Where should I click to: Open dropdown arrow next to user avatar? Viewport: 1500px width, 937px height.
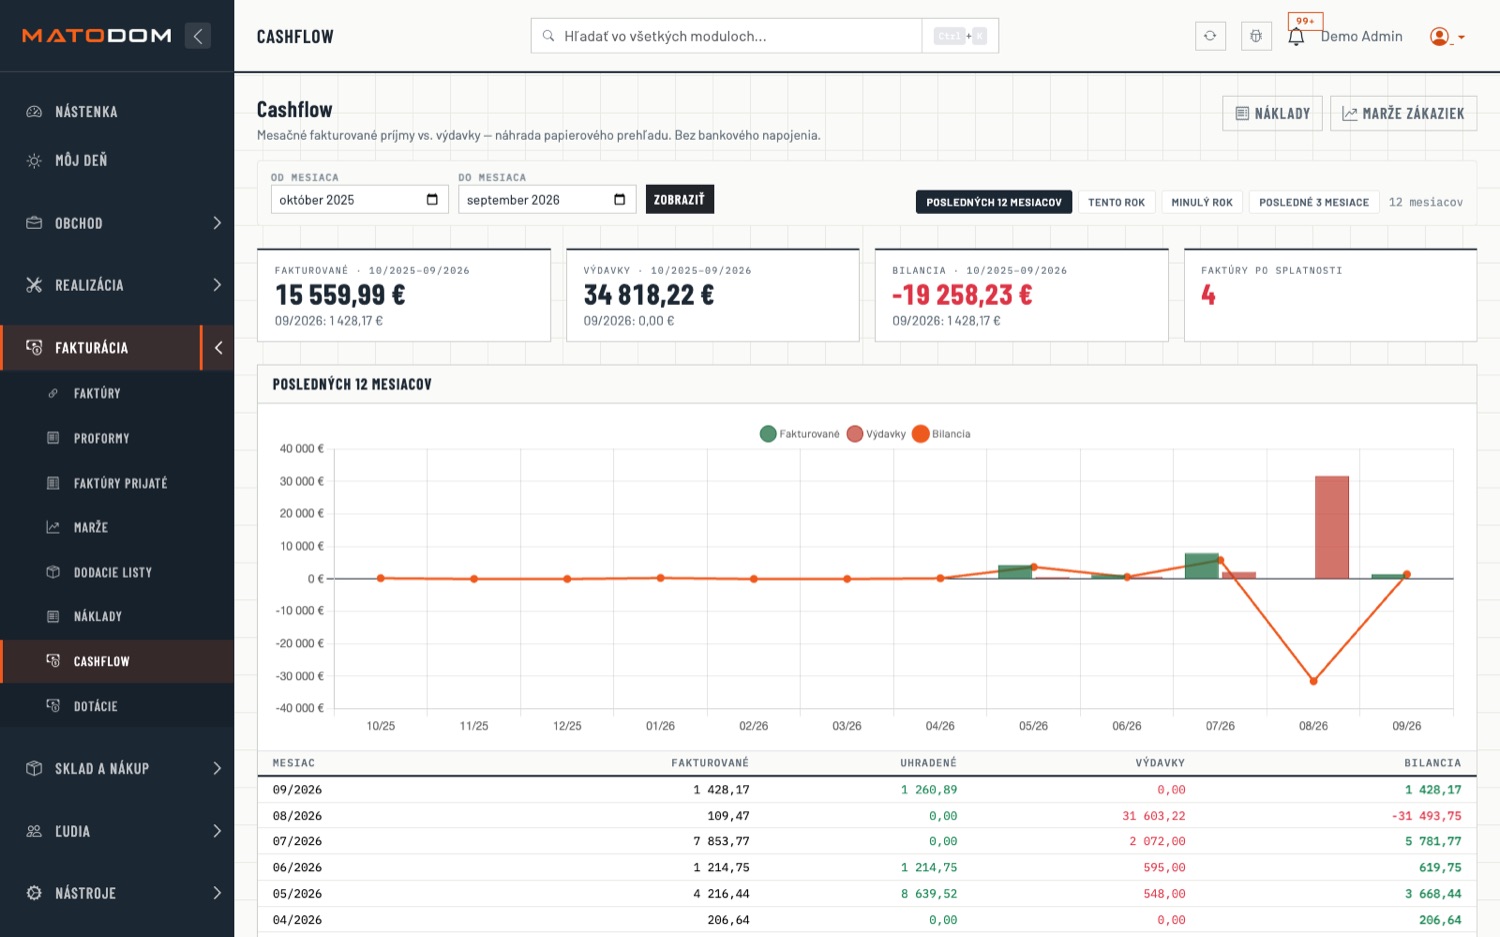click(x=1461, y=37)
